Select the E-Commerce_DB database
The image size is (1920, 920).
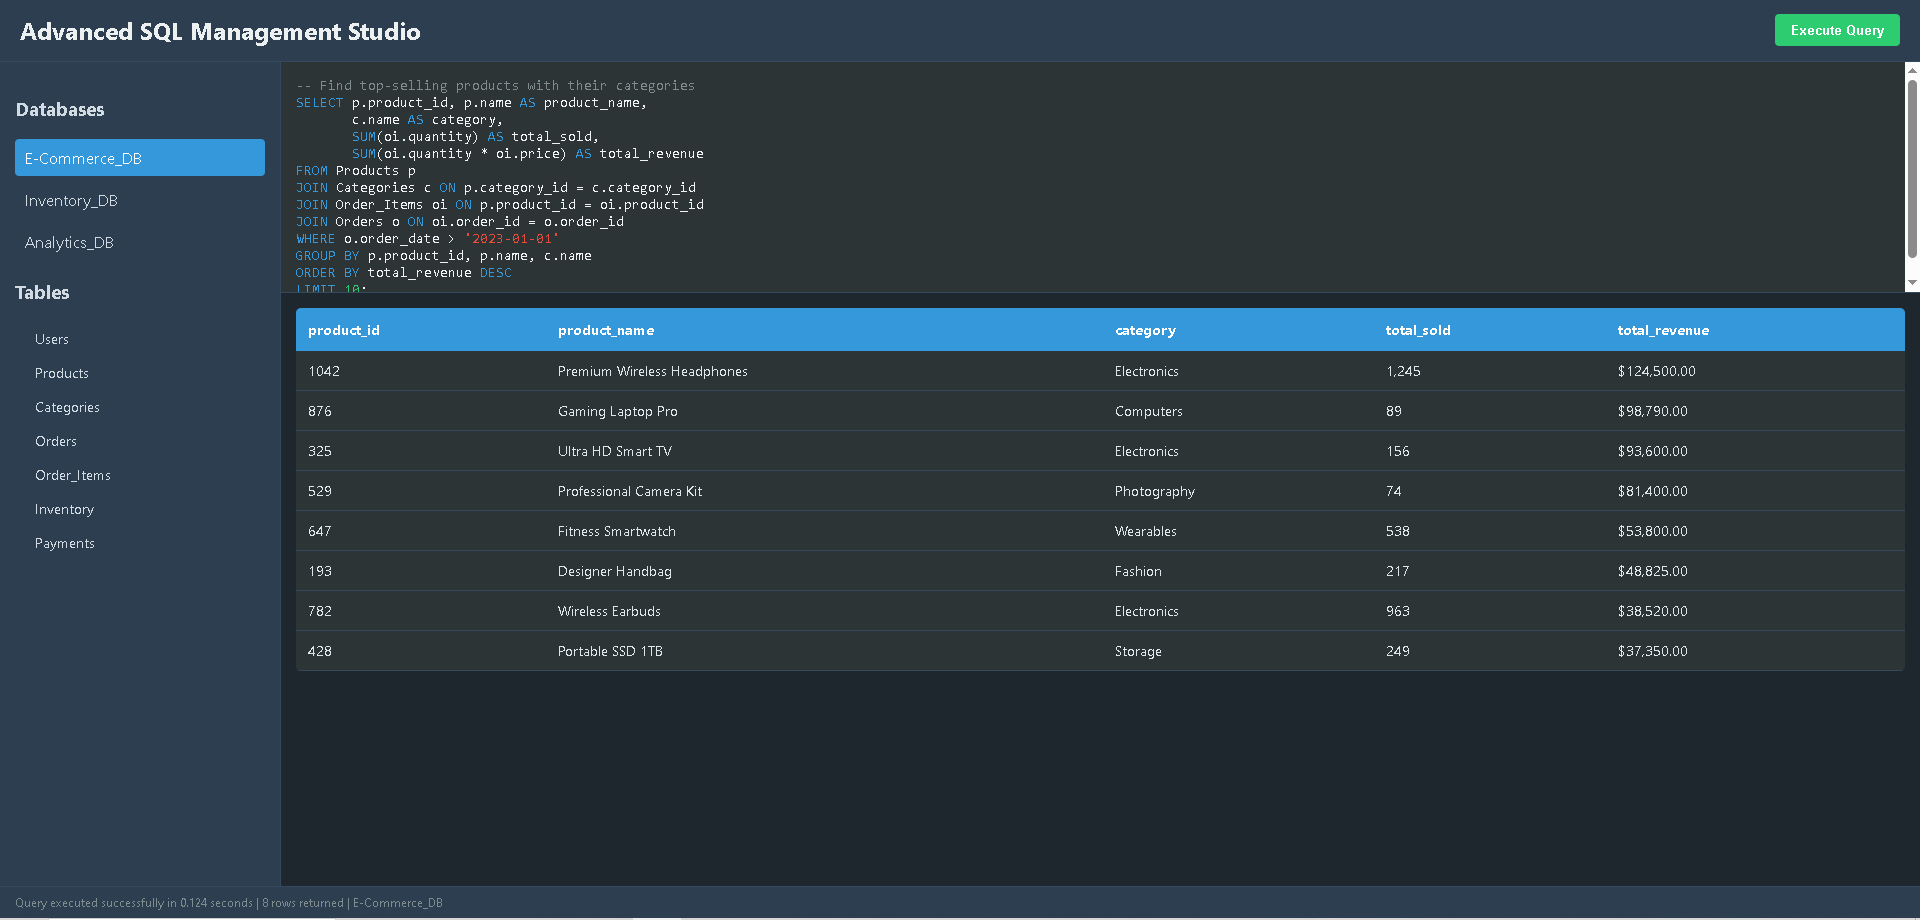click(x=140, y=158)
